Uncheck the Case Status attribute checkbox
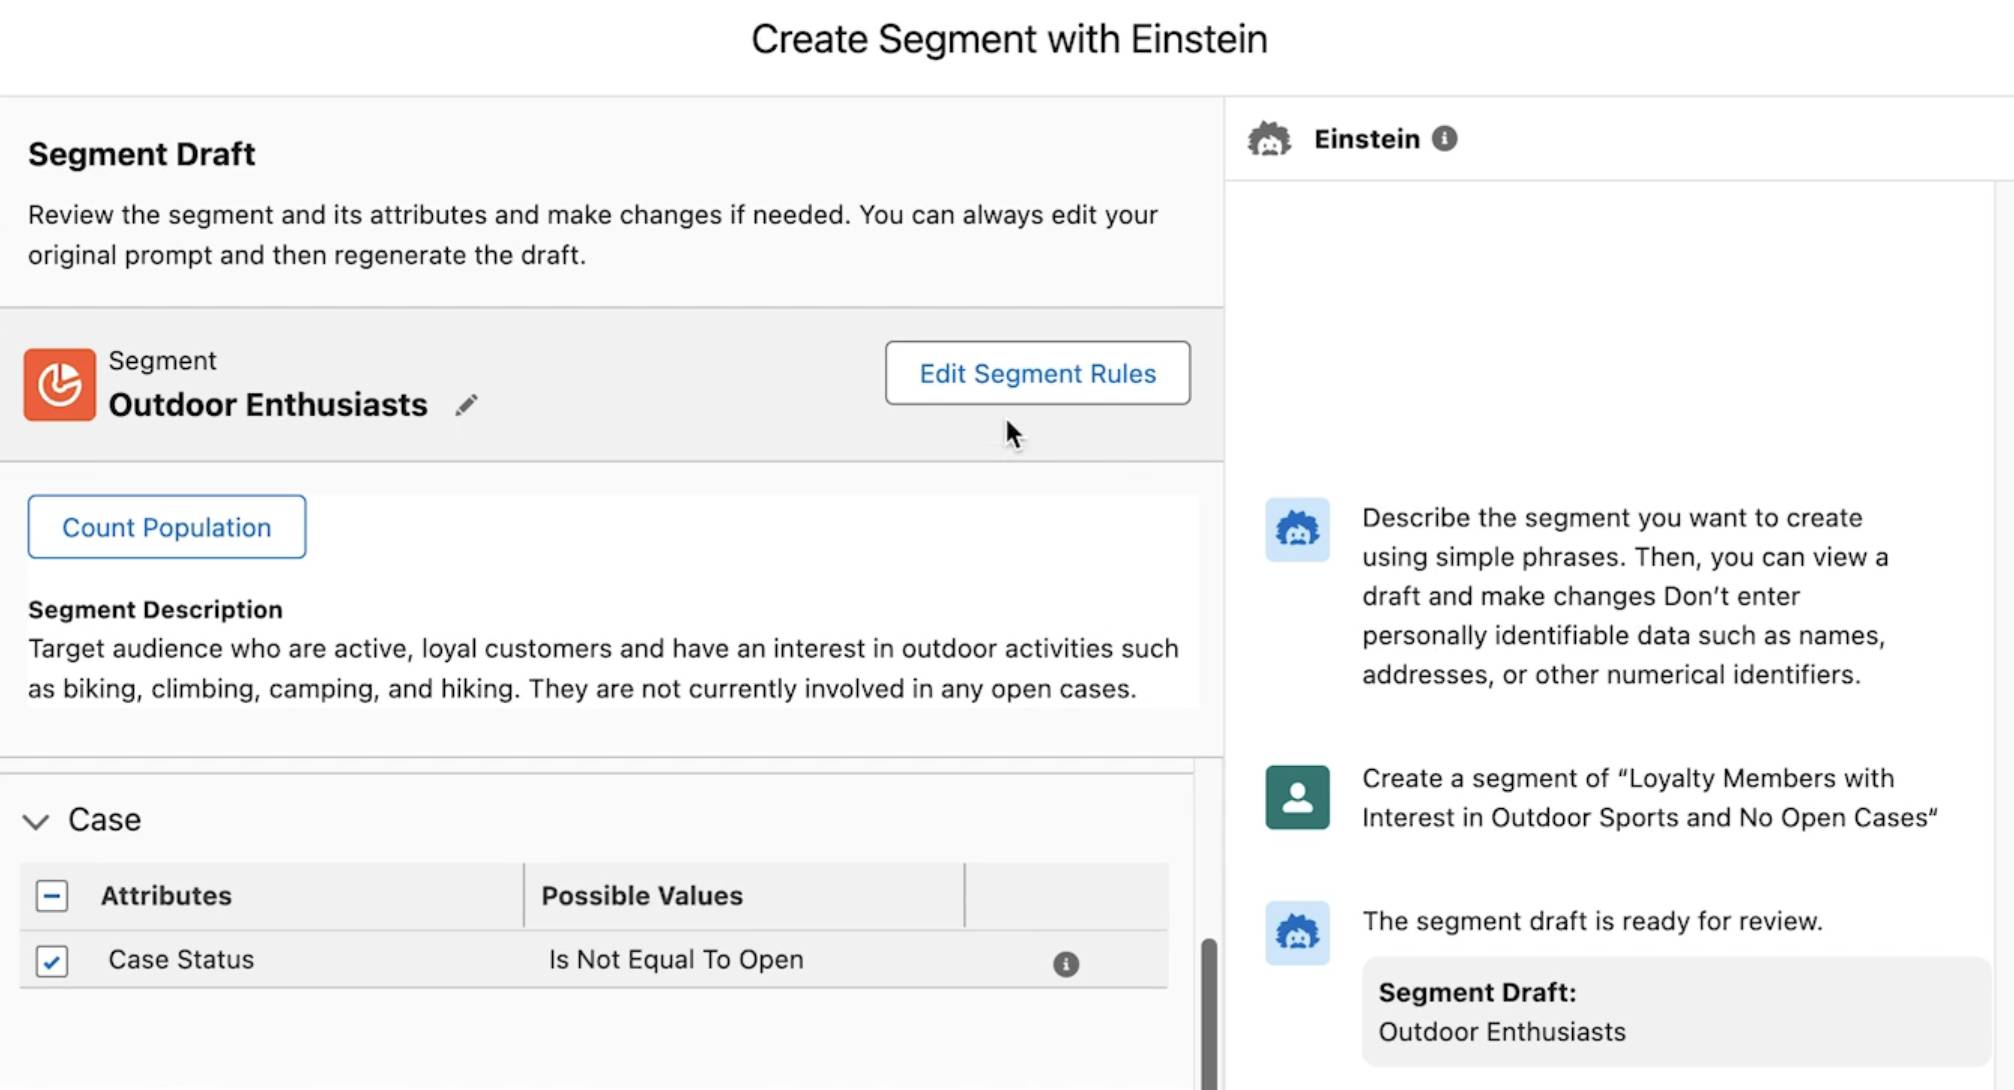Screen dimensions: 2014x1090 pos(52,961)
